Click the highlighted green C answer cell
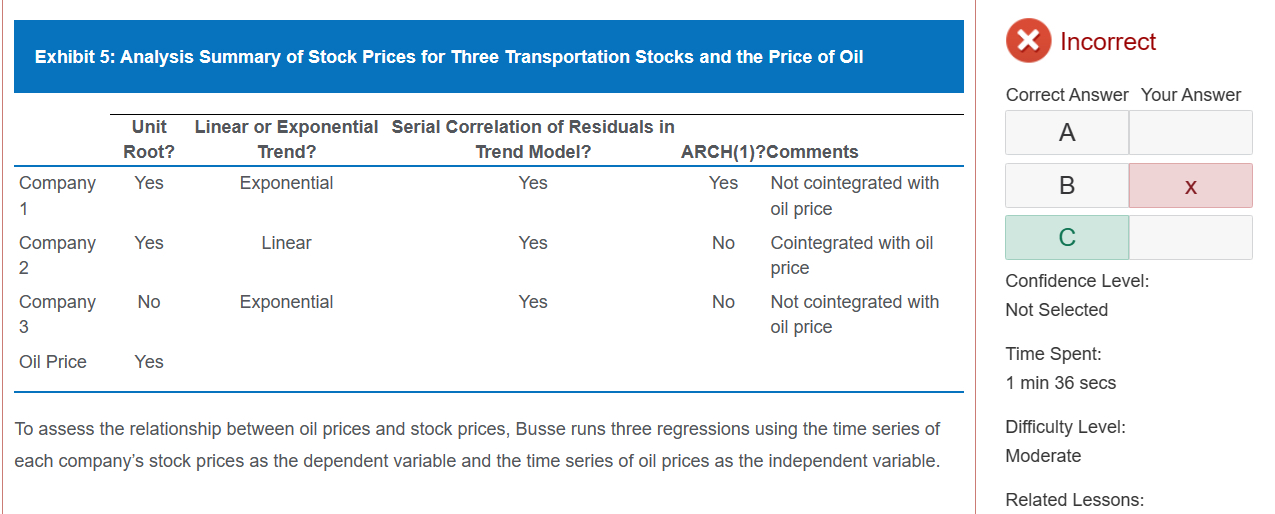The image size is (1275, 514). click(1067, 237)
